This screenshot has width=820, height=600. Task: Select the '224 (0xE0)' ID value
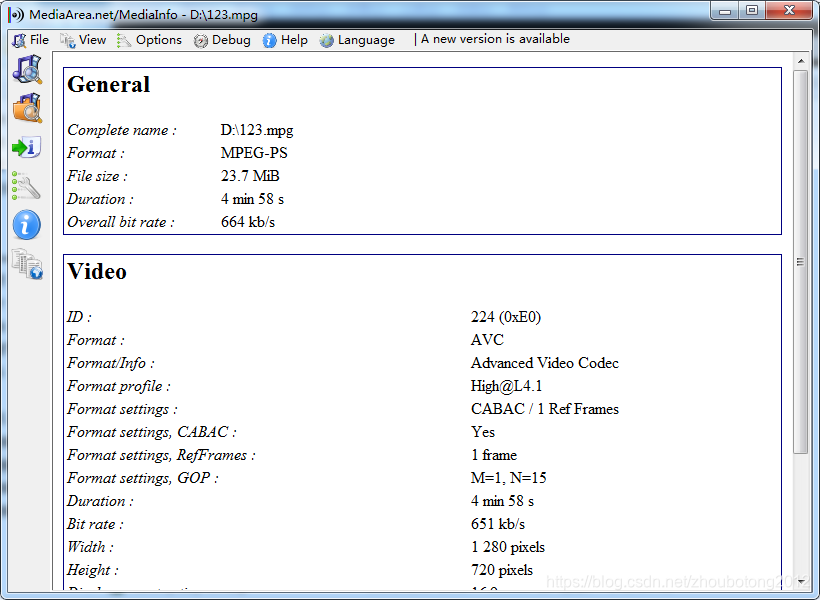click(506, 317)
